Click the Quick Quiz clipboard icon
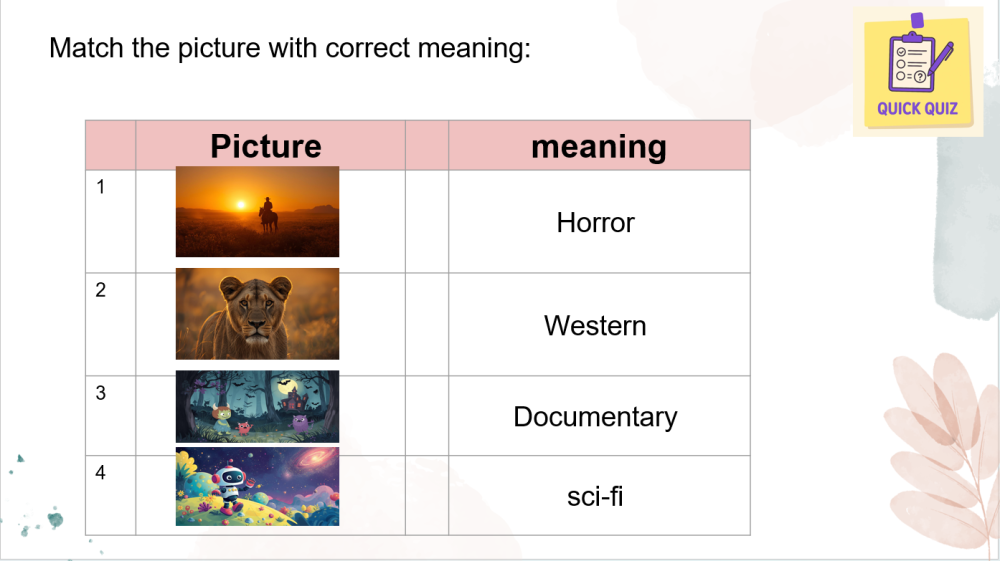Viewport: 1000px width, 561px height. tap(918, 70)
